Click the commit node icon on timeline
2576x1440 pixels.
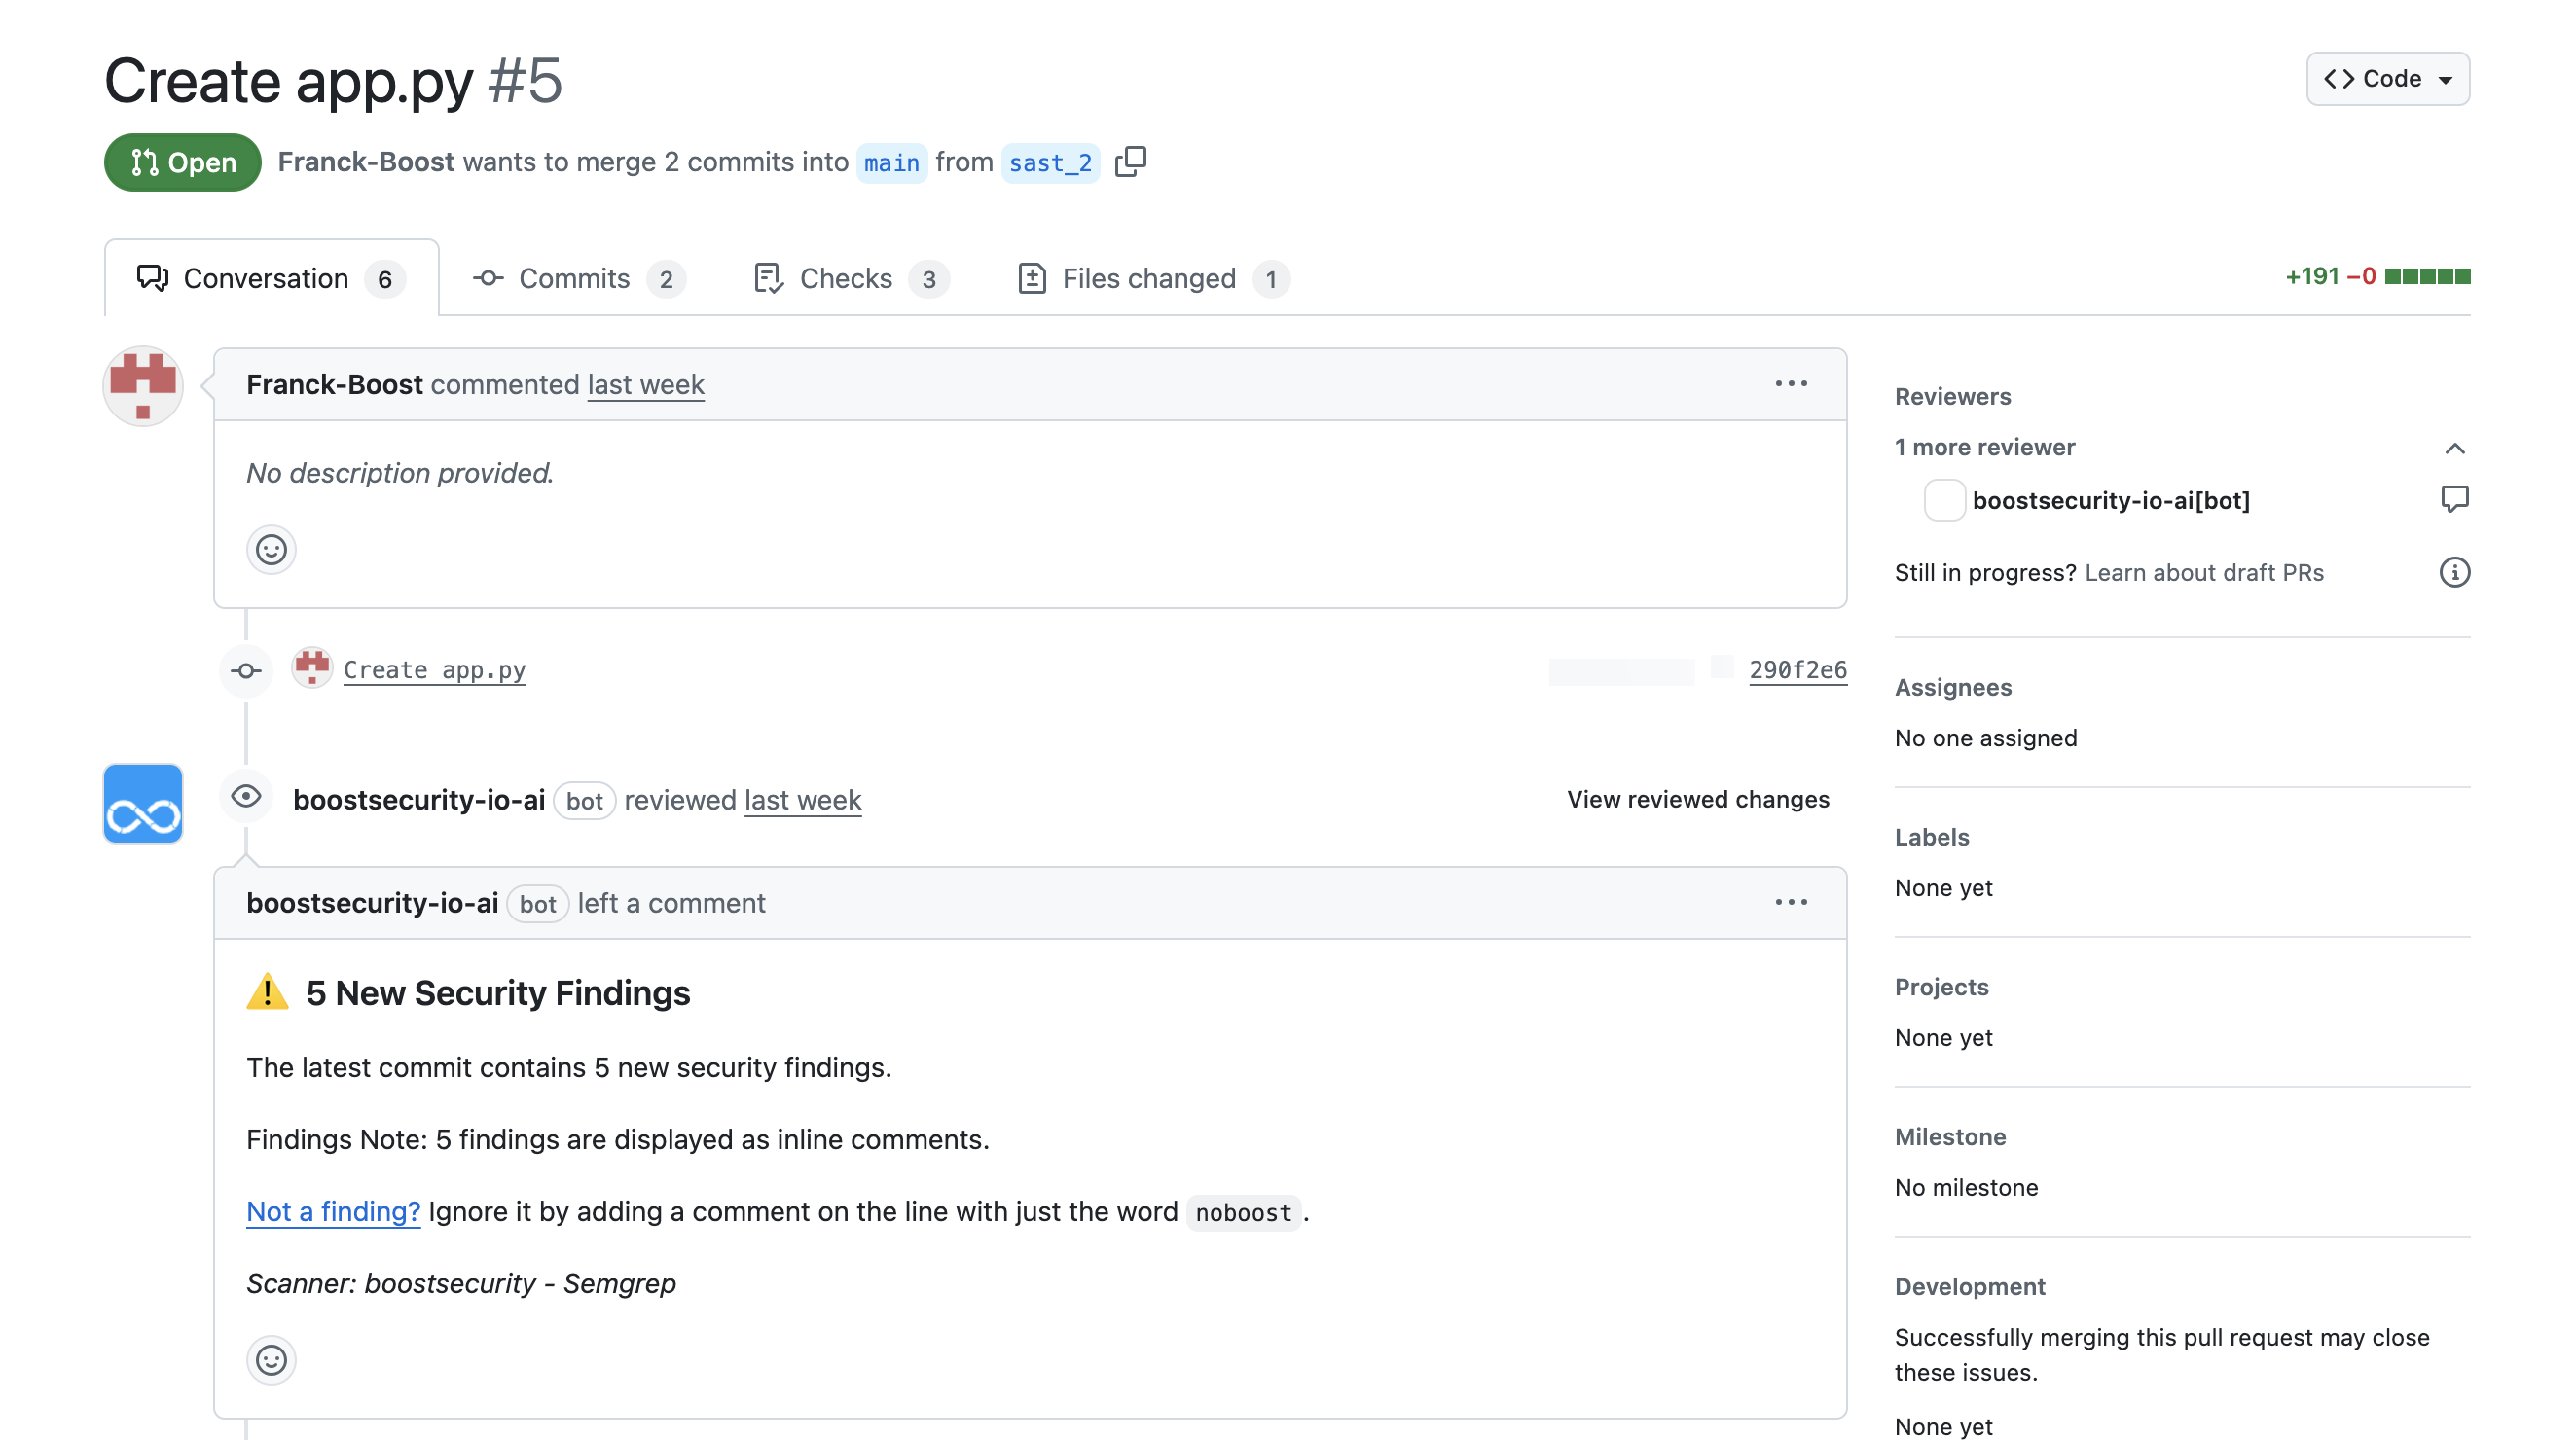[x=246, y=670]
